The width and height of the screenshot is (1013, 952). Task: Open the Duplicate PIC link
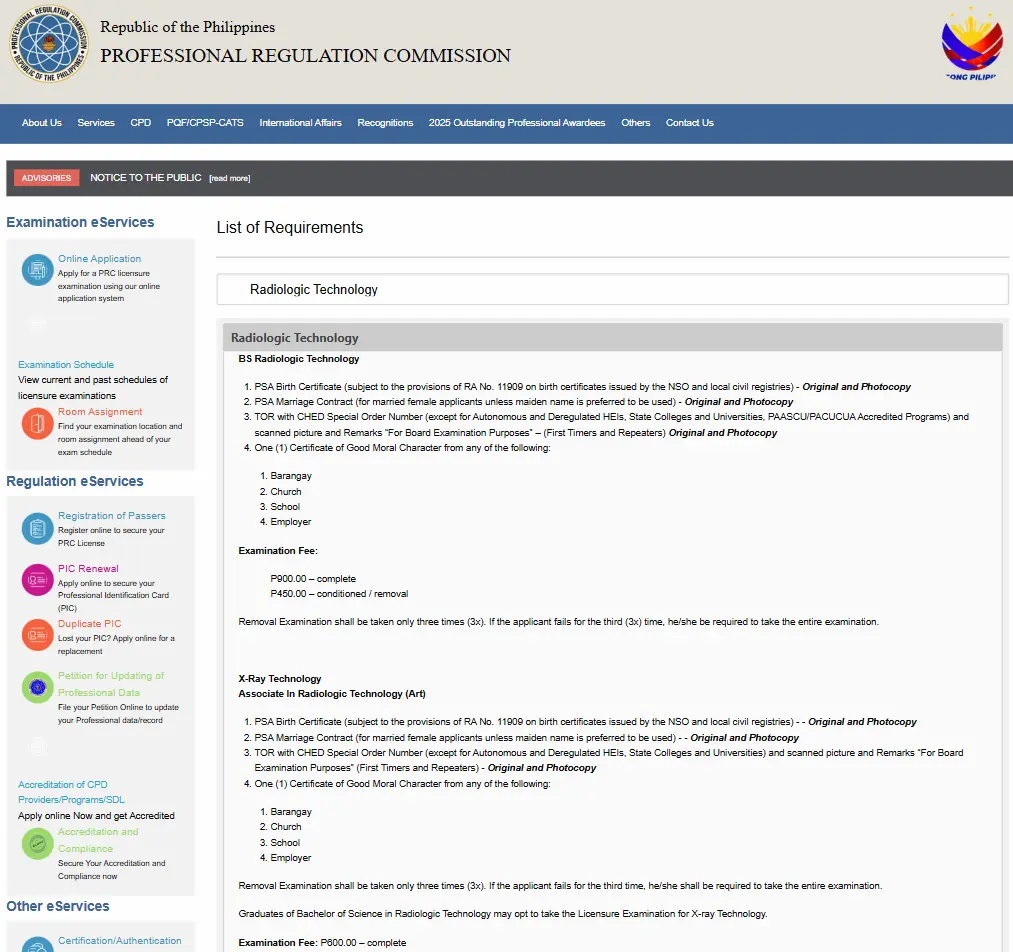click(90, 623)
